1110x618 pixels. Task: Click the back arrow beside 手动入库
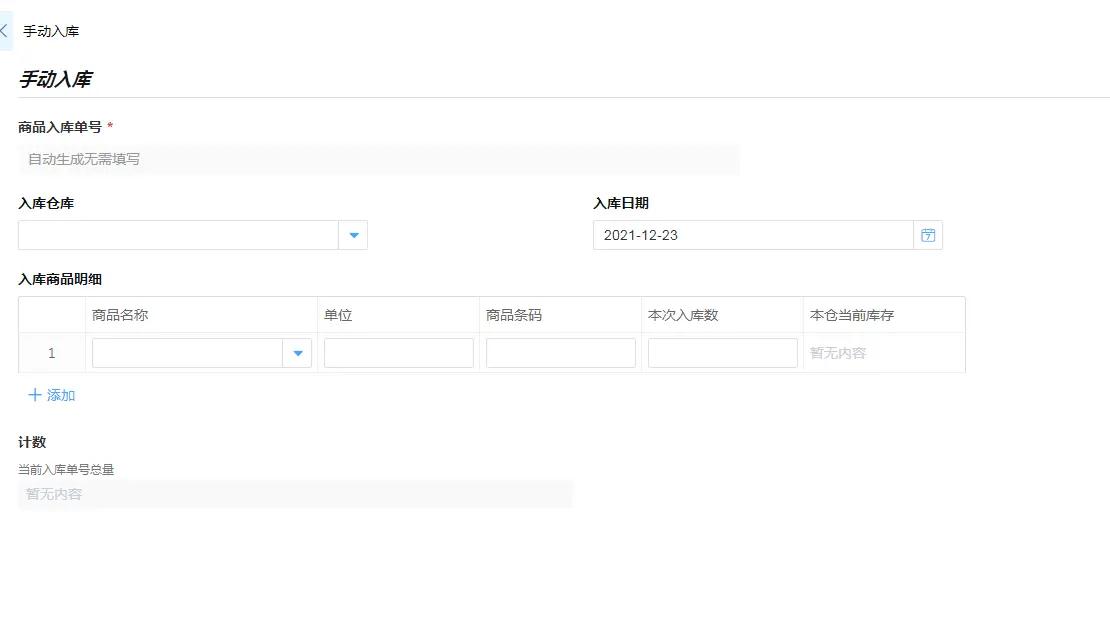click(4, 31)
